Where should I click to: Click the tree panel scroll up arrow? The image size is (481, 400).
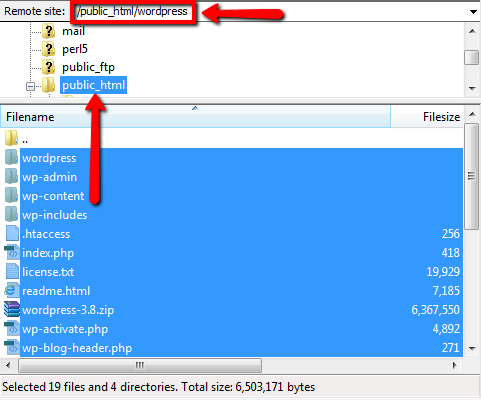(472, 31)
